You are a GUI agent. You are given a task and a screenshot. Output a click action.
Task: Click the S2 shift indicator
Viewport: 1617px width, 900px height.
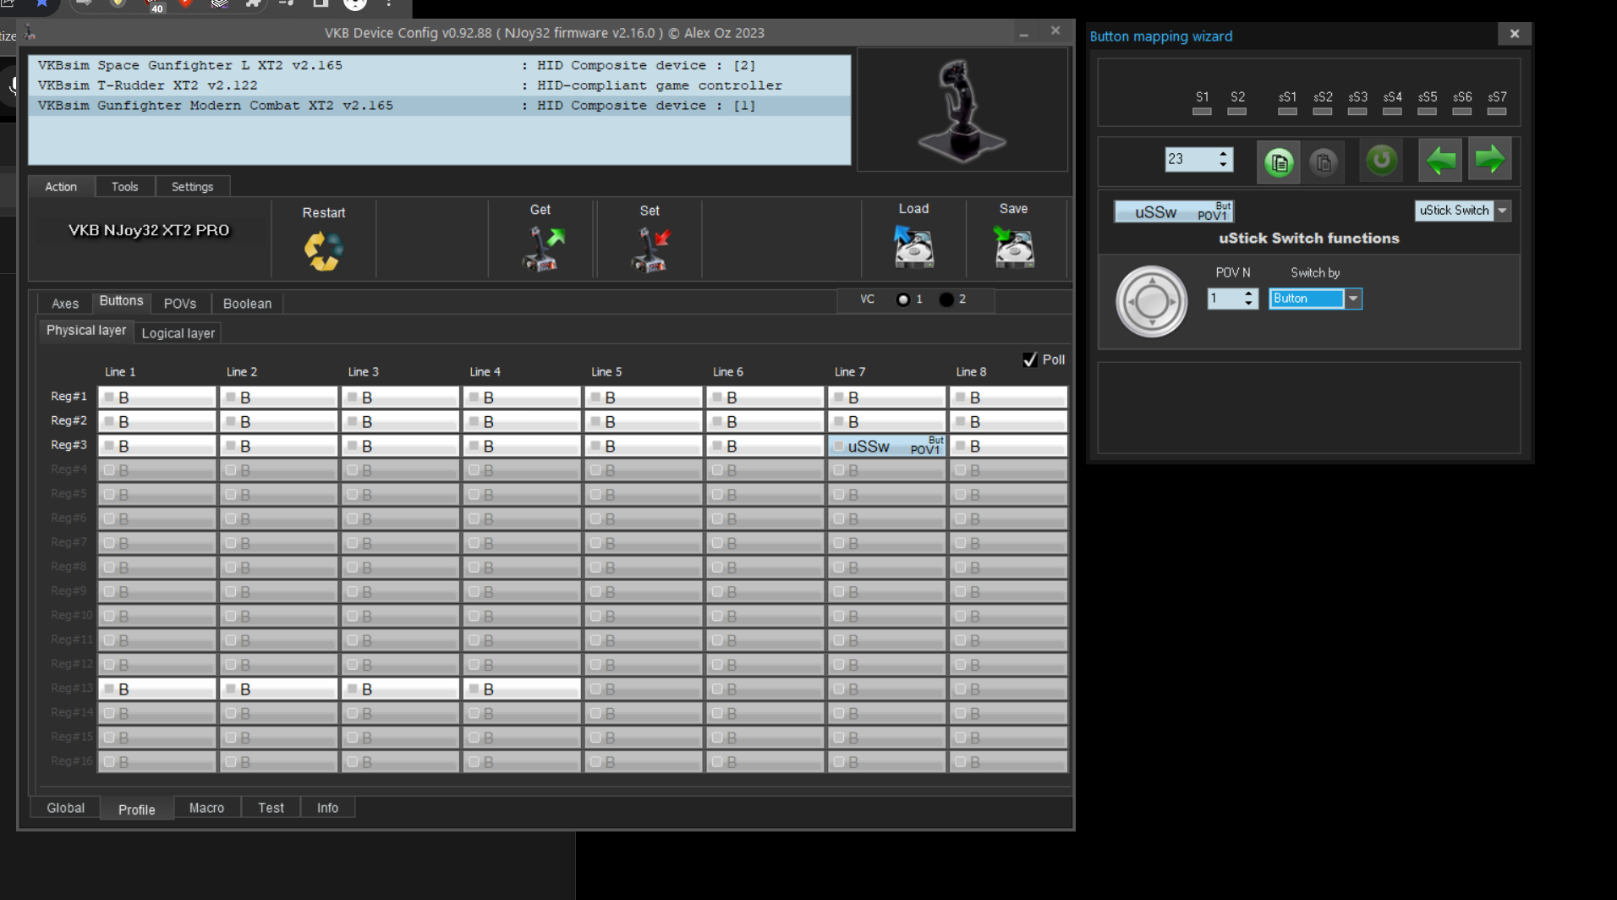(x=1237, y=111)
